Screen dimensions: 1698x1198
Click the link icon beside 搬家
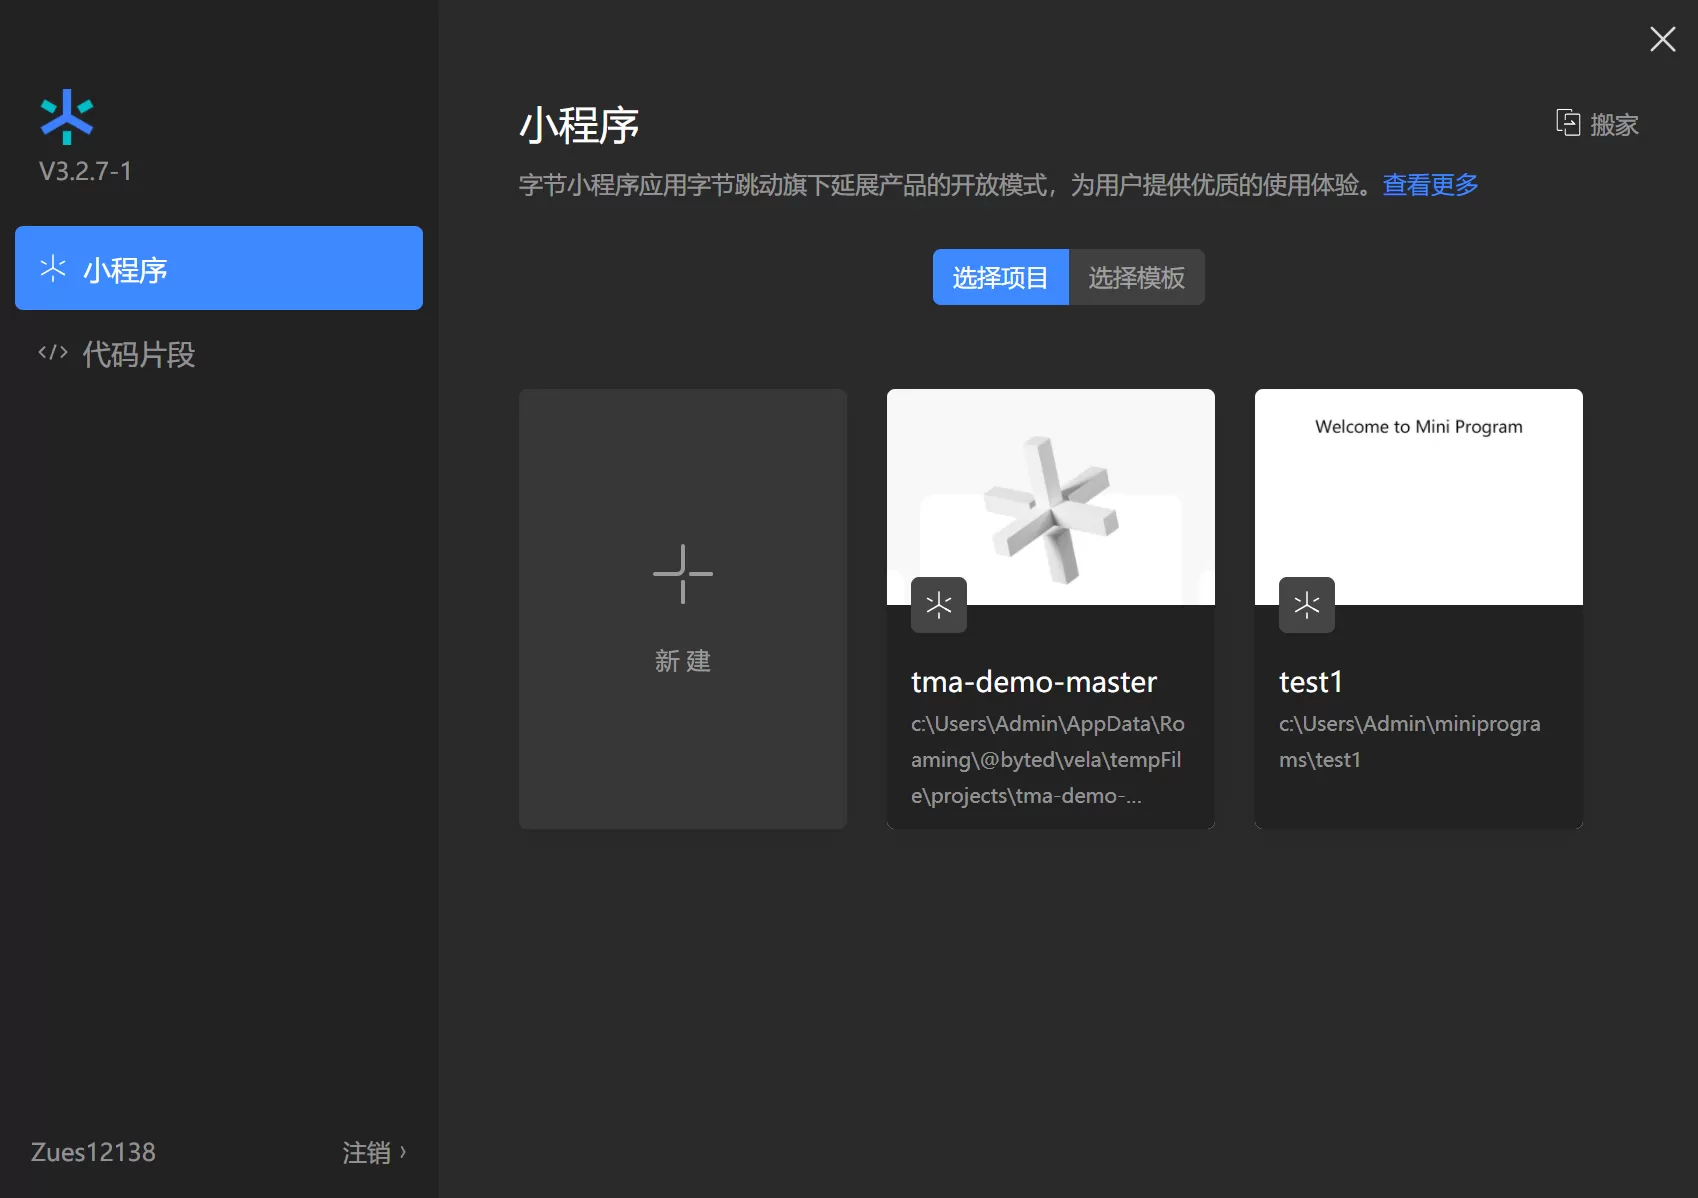(x=1567, y=122)
